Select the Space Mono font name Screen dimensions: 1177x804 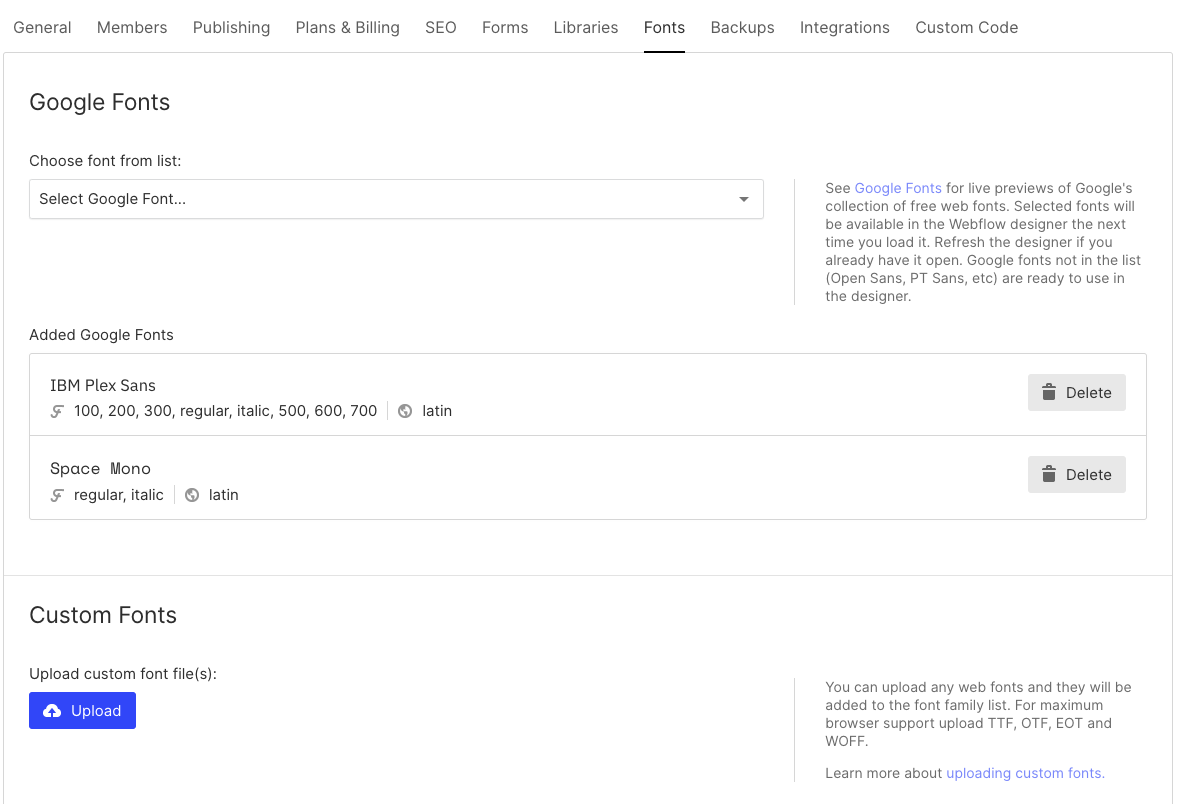click(x=101, y=468)
